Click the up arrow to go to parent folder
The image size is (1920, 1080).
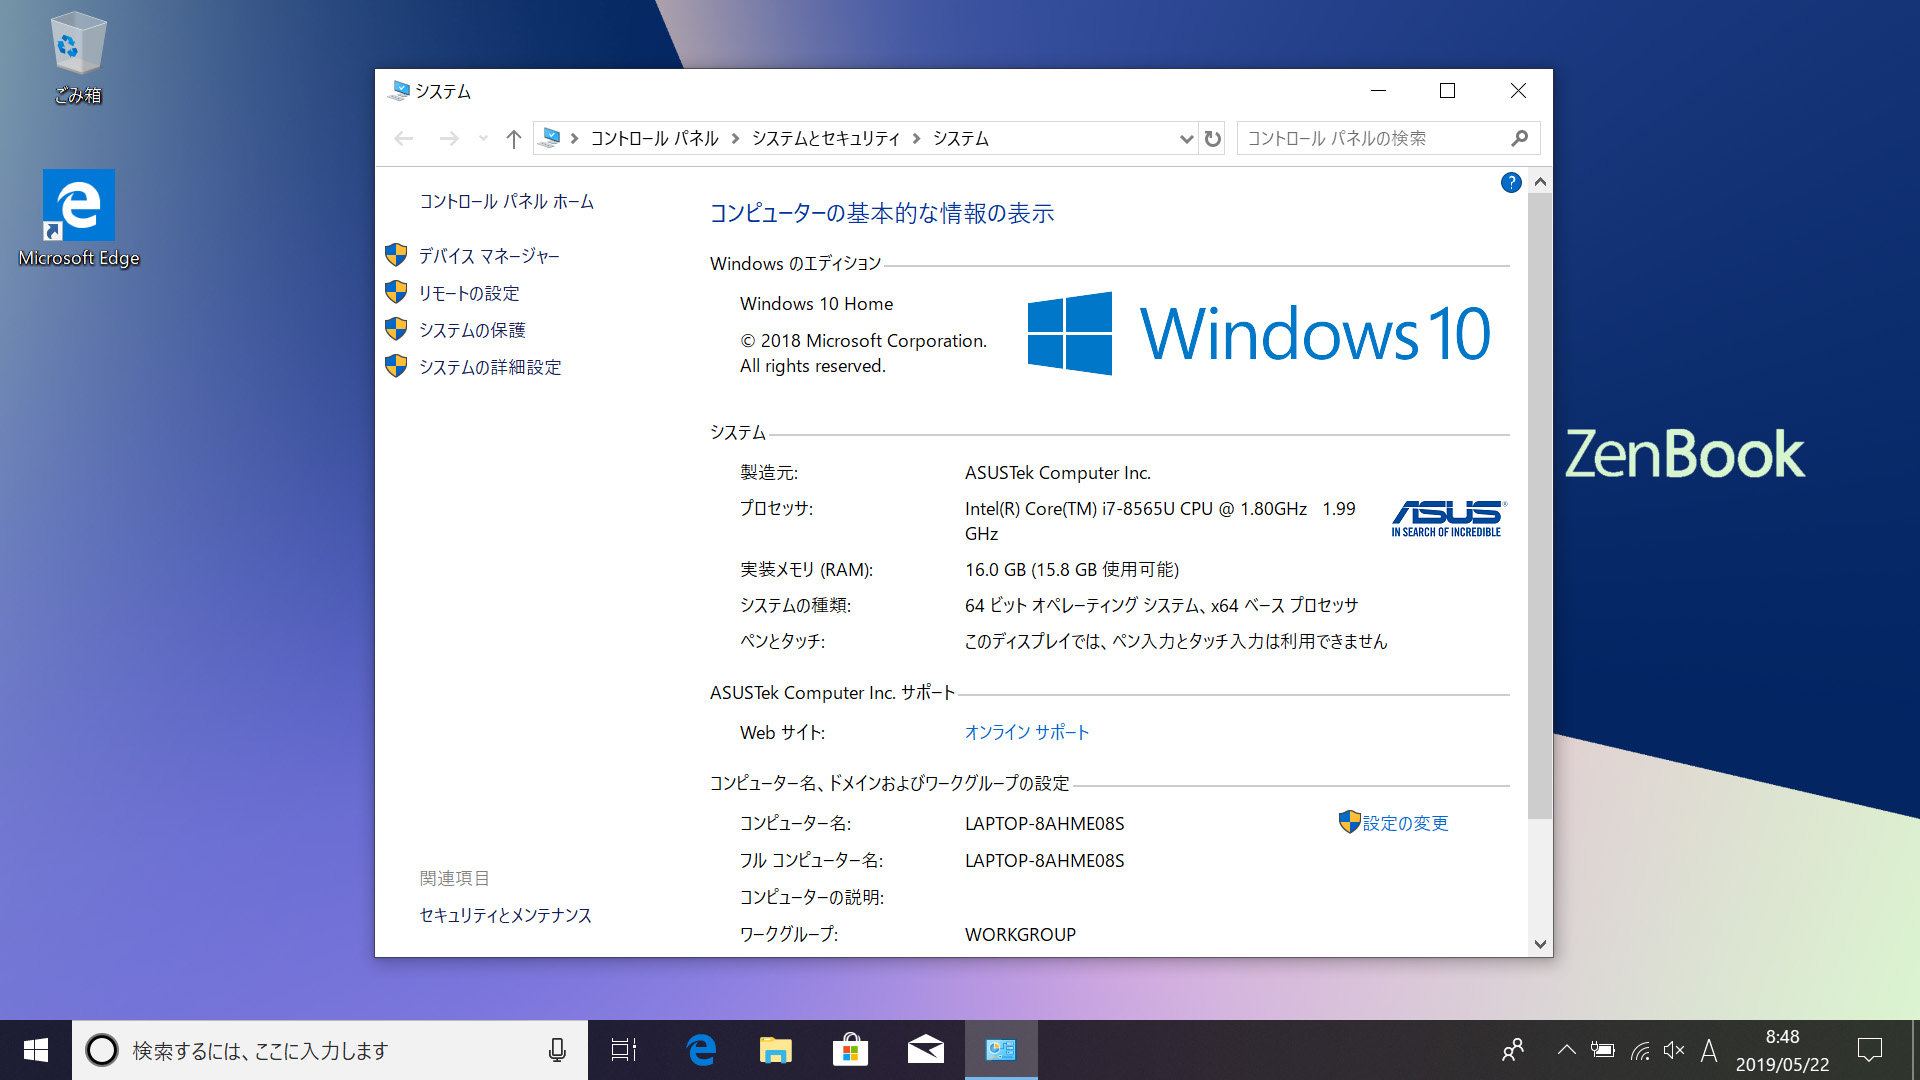tap(514, 138)
